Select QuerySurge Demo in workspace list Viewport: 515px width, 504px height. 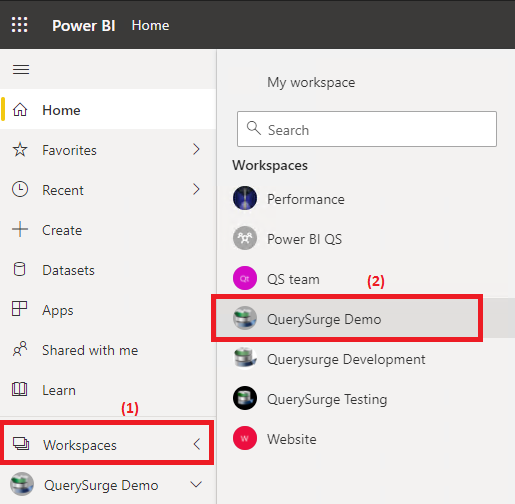[x=365, y=318]
